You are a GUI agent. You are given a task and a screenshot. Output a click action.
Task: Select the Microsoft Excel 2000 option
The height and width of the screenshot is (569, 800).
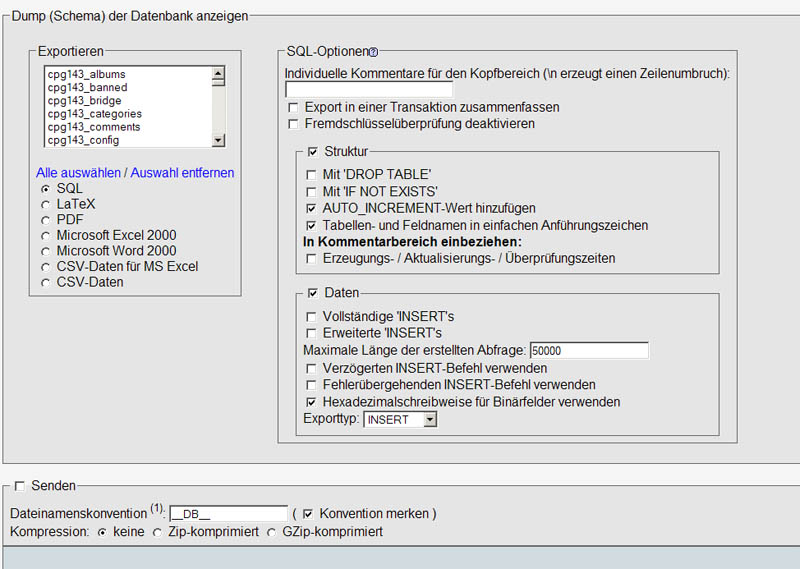(45, 235)
